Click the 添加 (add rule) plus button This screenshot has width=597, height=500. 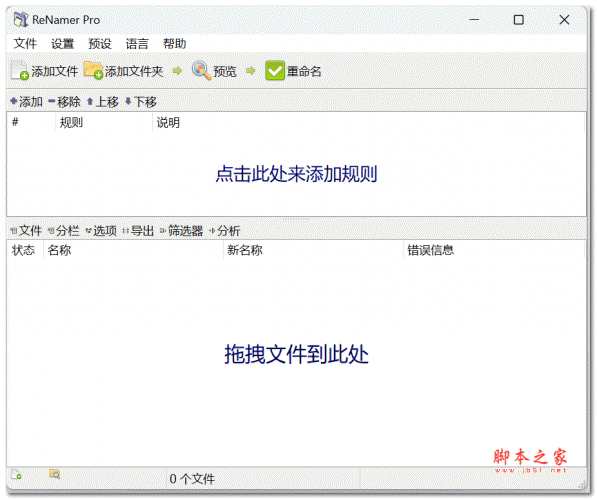26,102
